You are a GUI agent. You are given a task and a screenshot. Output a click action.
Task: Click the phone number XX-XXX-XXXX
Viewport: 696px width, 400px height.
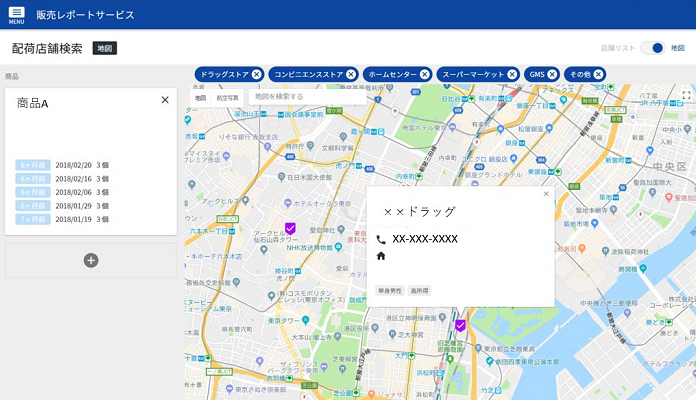(x=425, y=239)
